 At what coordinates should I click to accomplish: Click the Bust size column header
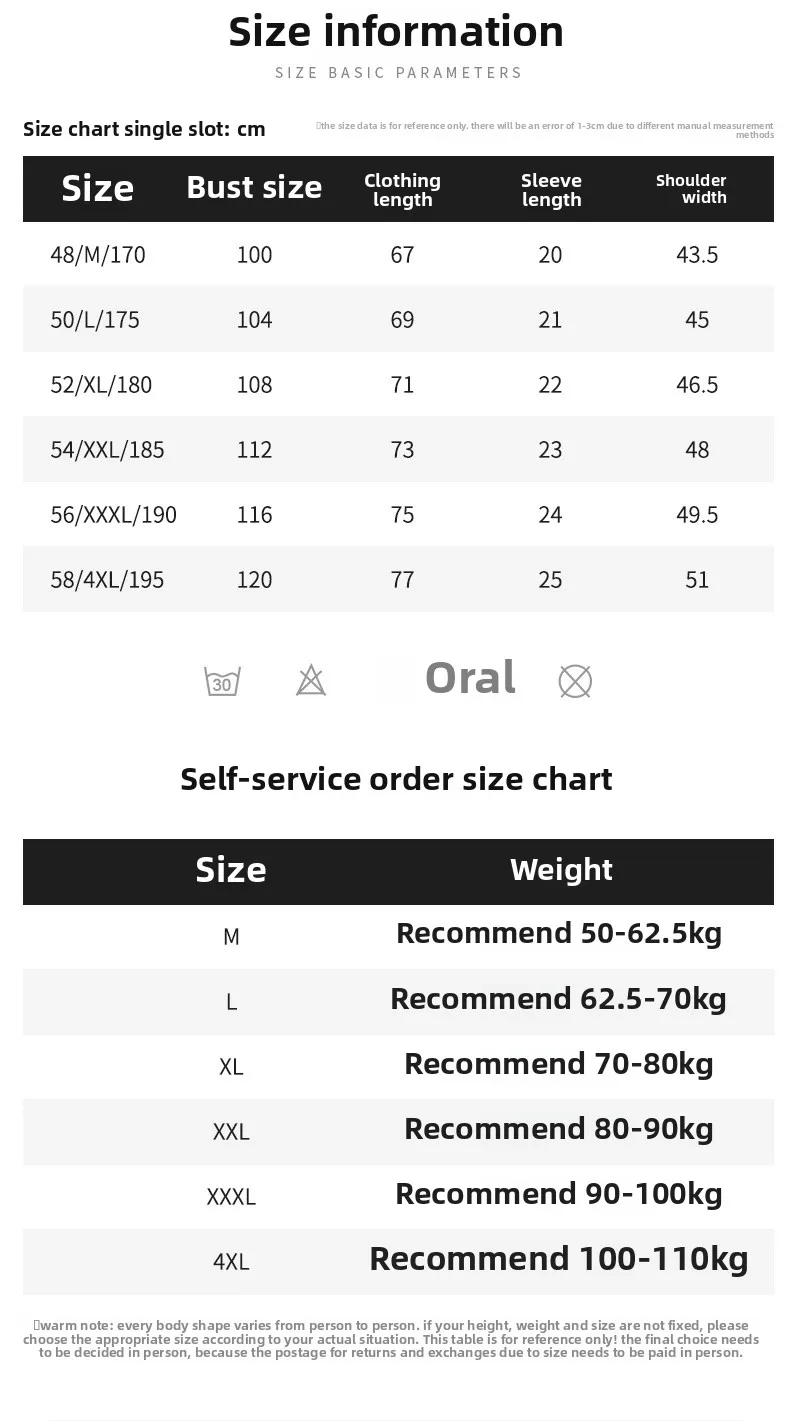pos(254,188)
